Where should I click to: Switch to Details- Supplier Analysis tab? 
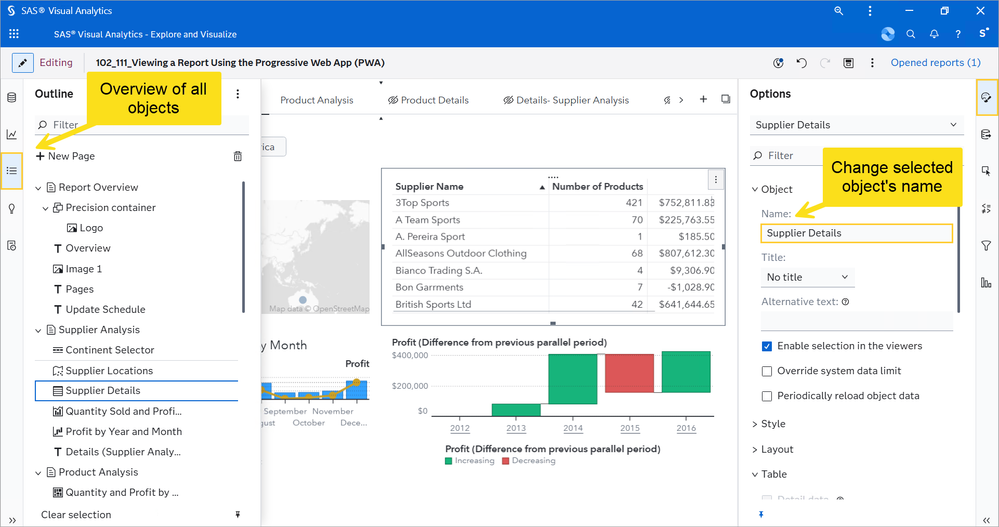(566, 100)
